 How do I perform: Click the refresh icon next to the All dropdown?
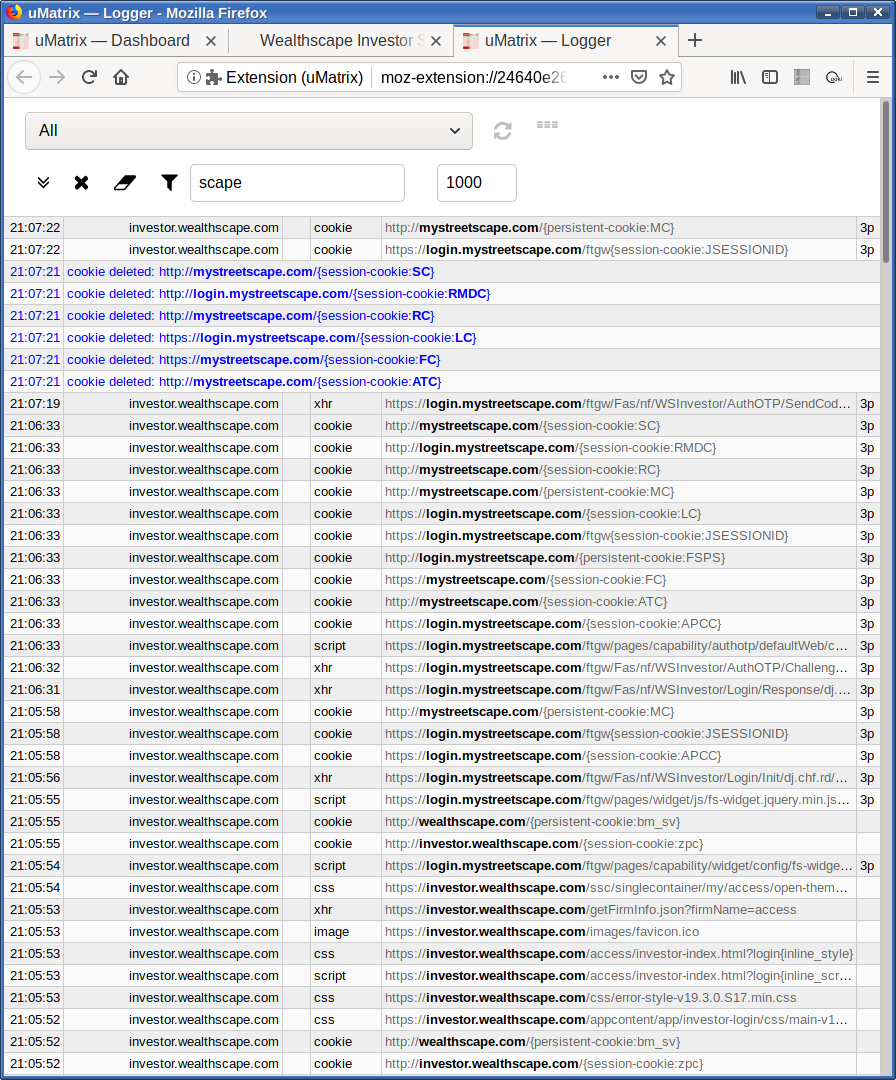click(x=502, y=130)
